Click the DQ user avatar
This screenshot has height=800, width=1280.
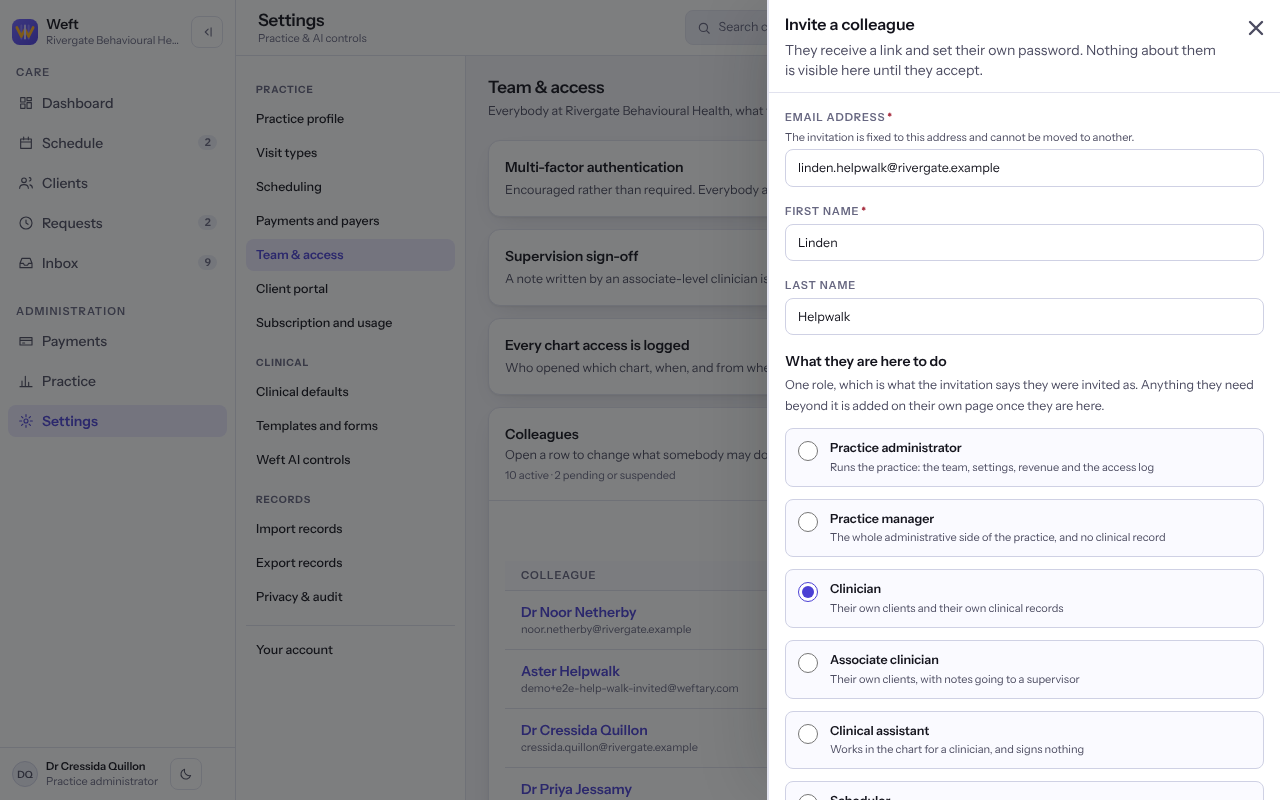[25, 774]
